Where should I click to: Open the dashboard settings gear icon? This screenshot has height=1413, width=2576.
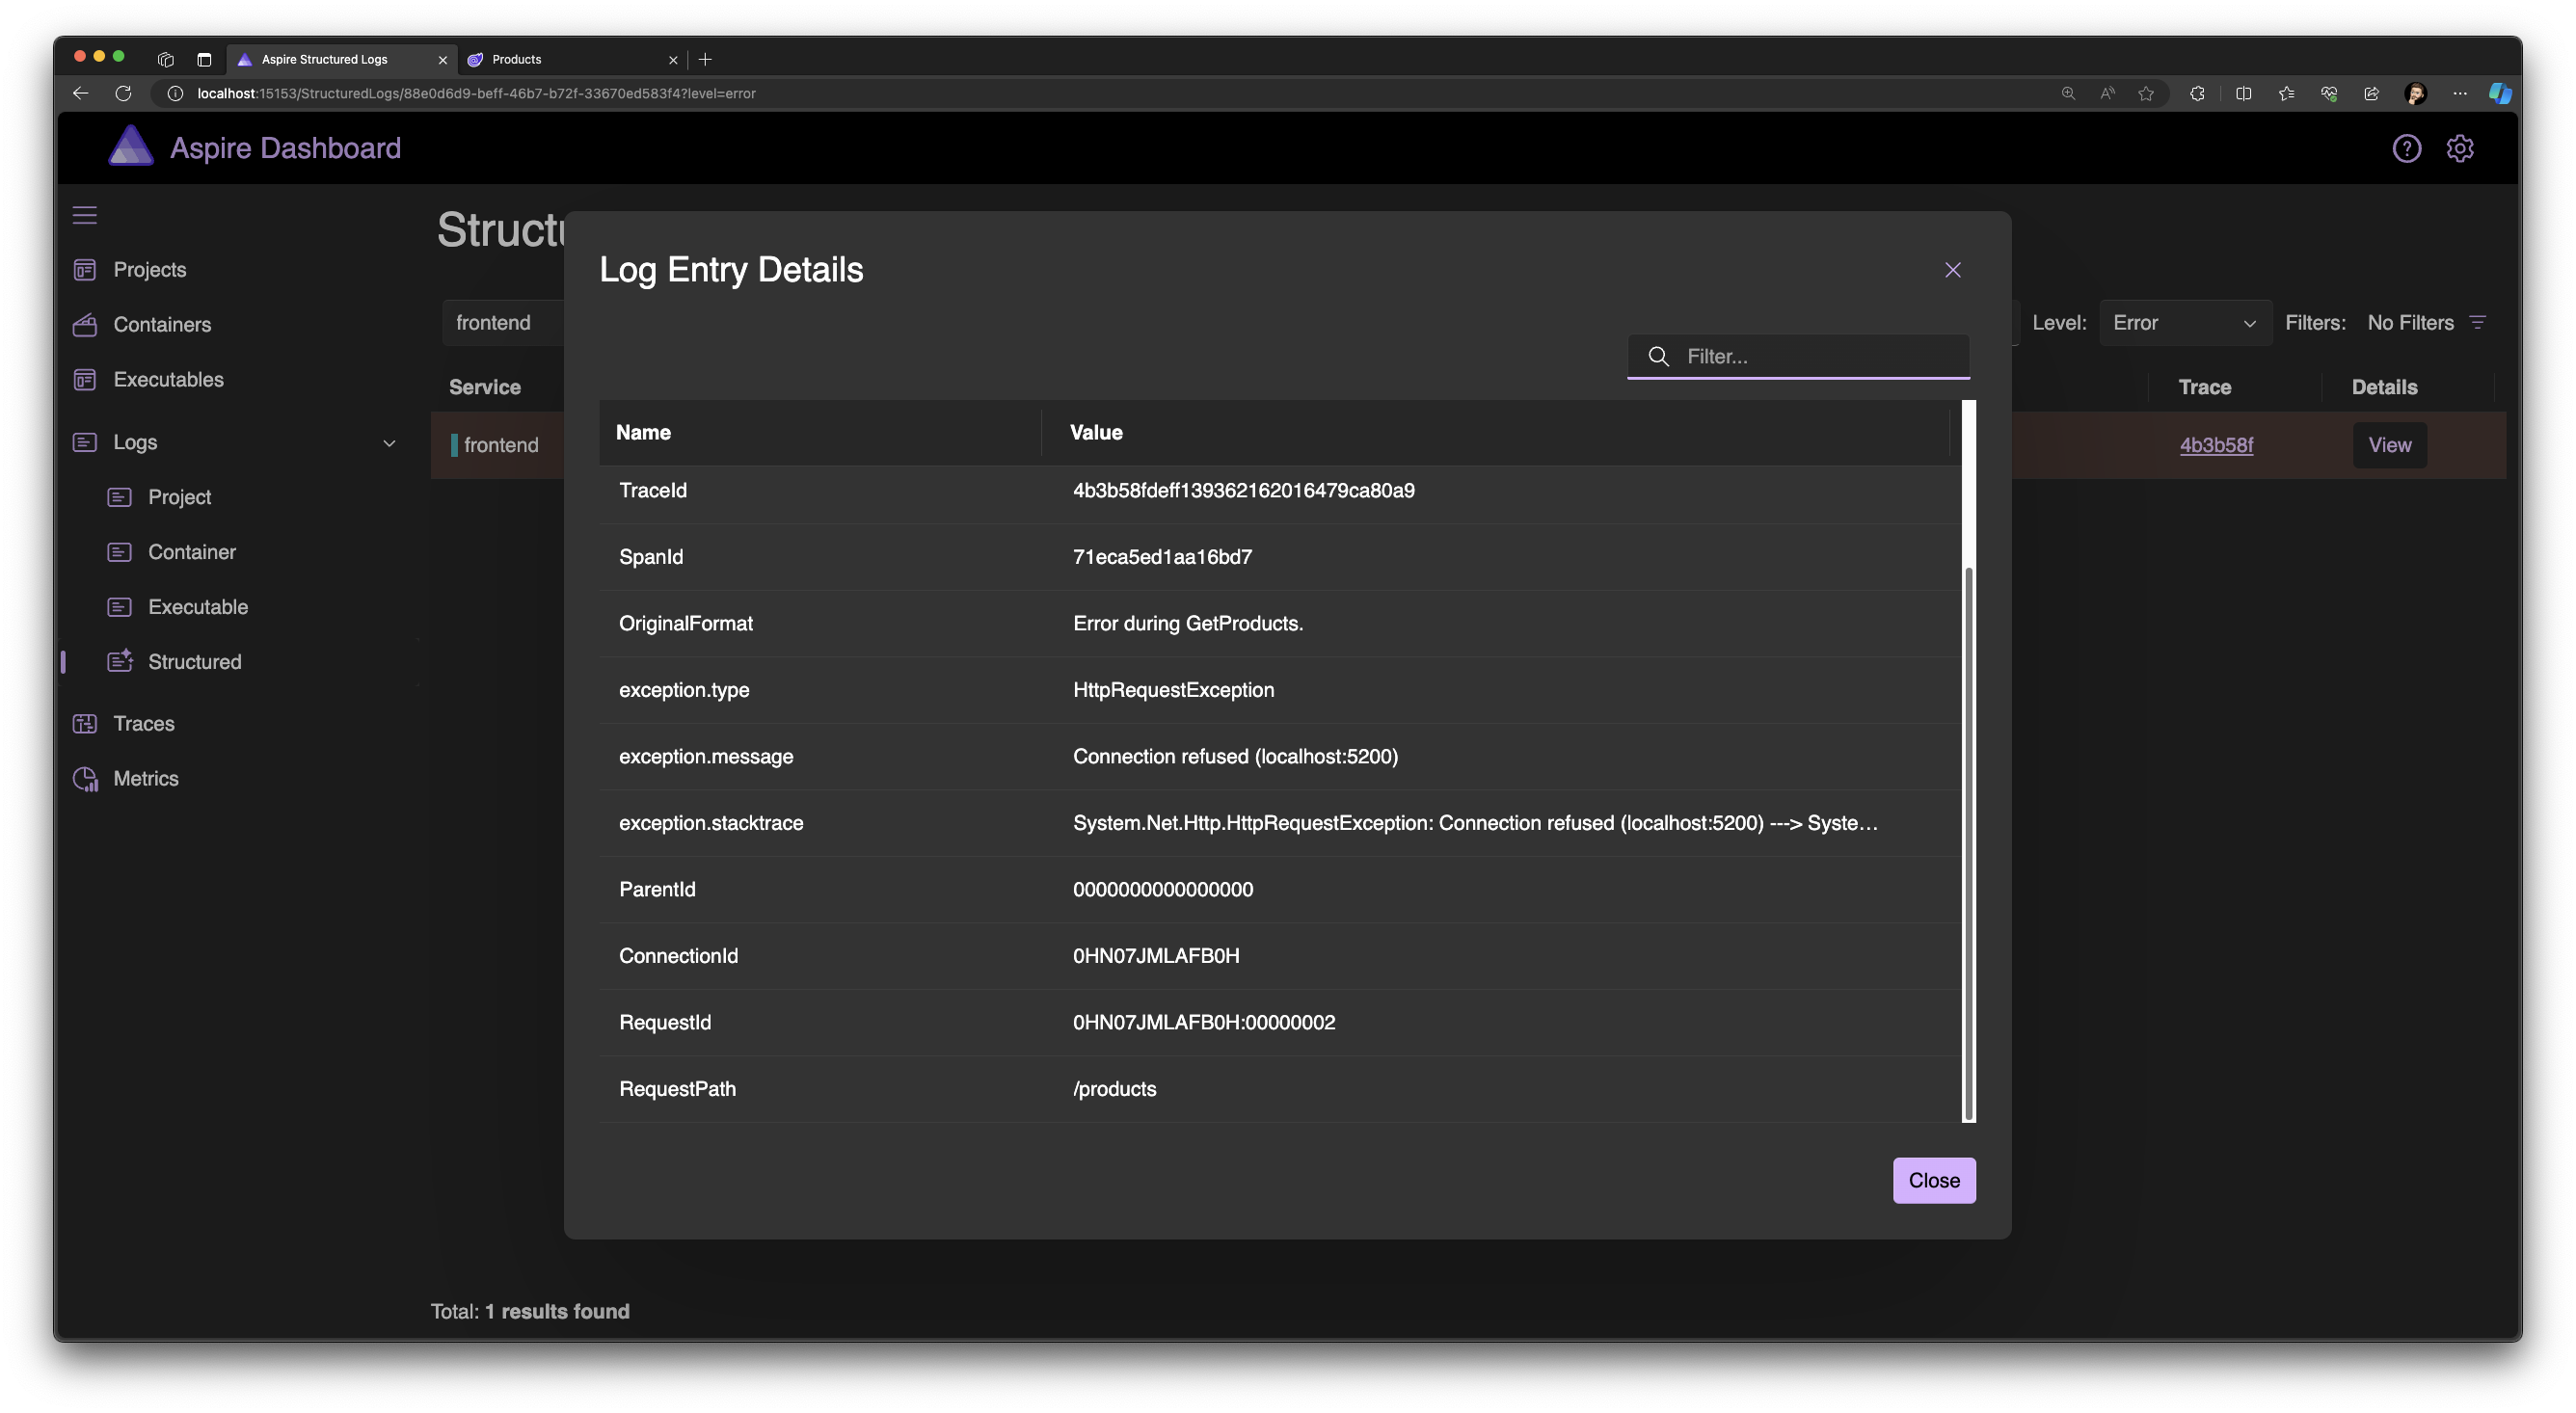2459,148
